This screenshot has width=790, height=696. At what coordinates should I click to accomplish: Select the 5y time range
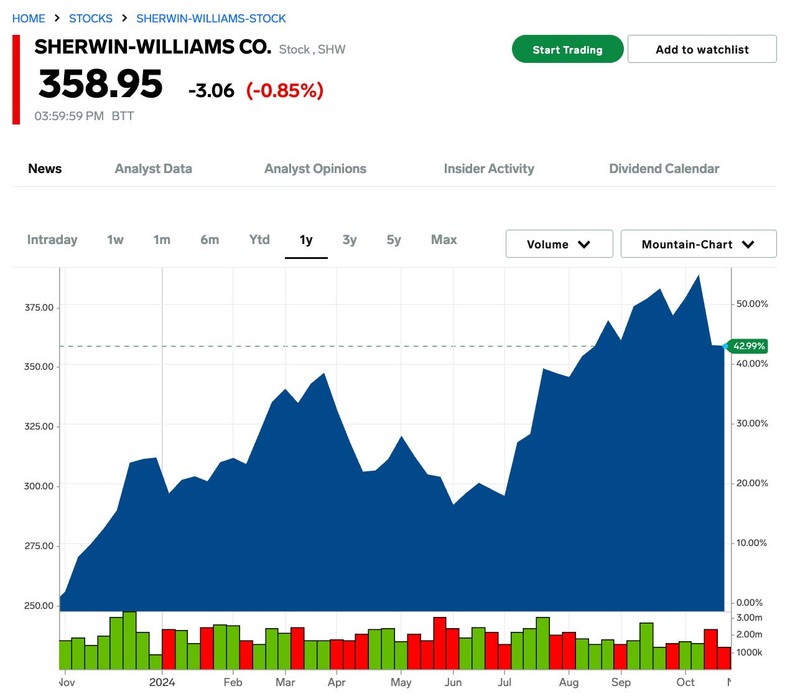pos(394,240)
